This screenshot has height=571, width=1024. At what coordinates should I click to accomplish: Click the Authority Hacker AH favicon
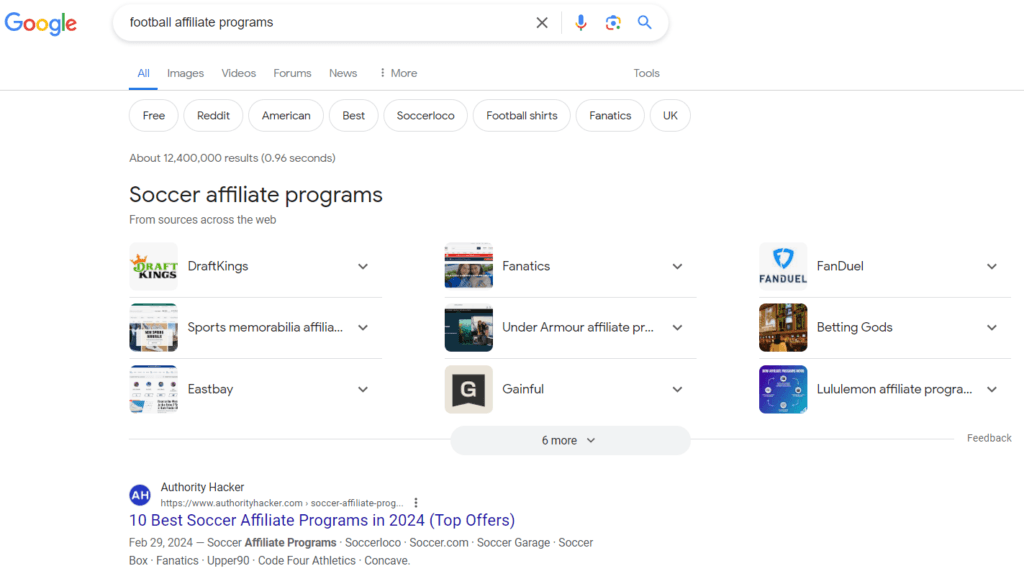[x=140, y=495]
